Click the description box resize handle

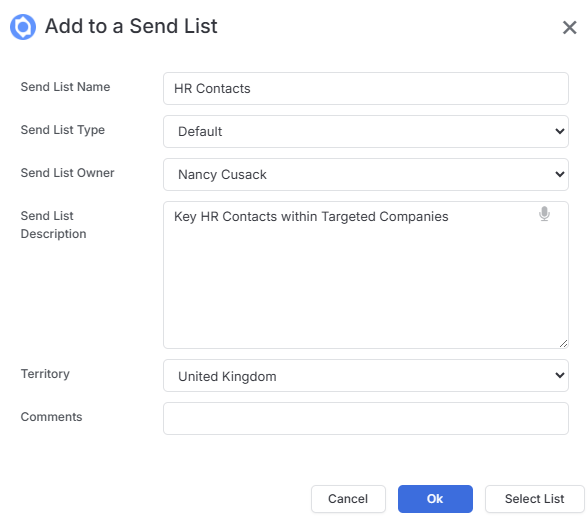(x=563, y=343)
